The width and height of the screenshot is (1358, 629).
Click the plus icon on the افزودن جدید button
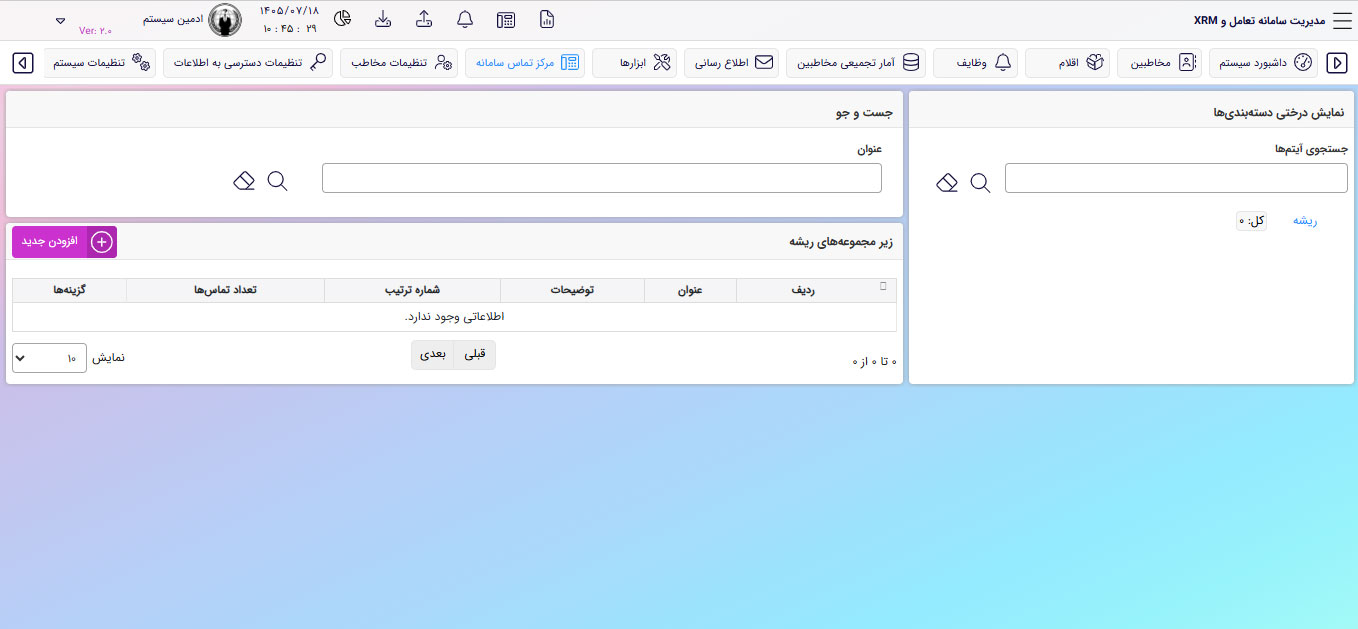click(x=102, y=242)
